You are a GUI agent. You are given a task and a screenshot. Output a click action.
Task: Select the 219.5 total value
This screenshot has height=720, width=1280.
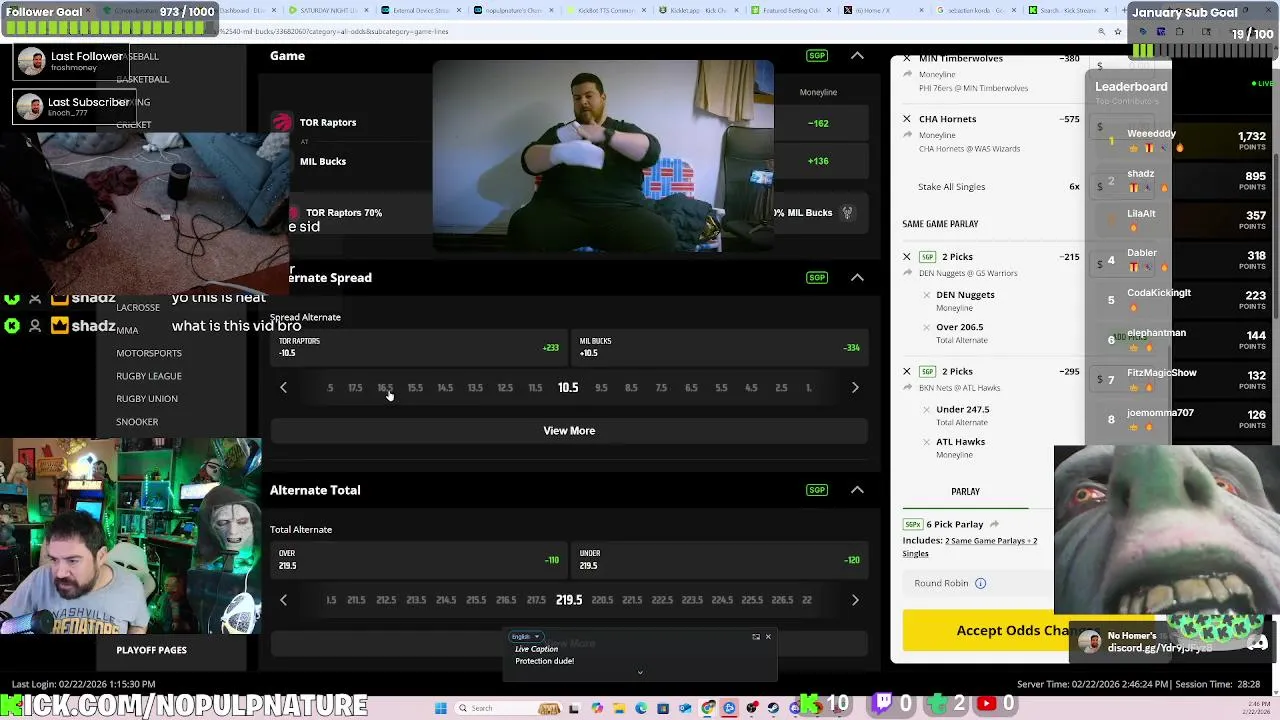[569, 600]
